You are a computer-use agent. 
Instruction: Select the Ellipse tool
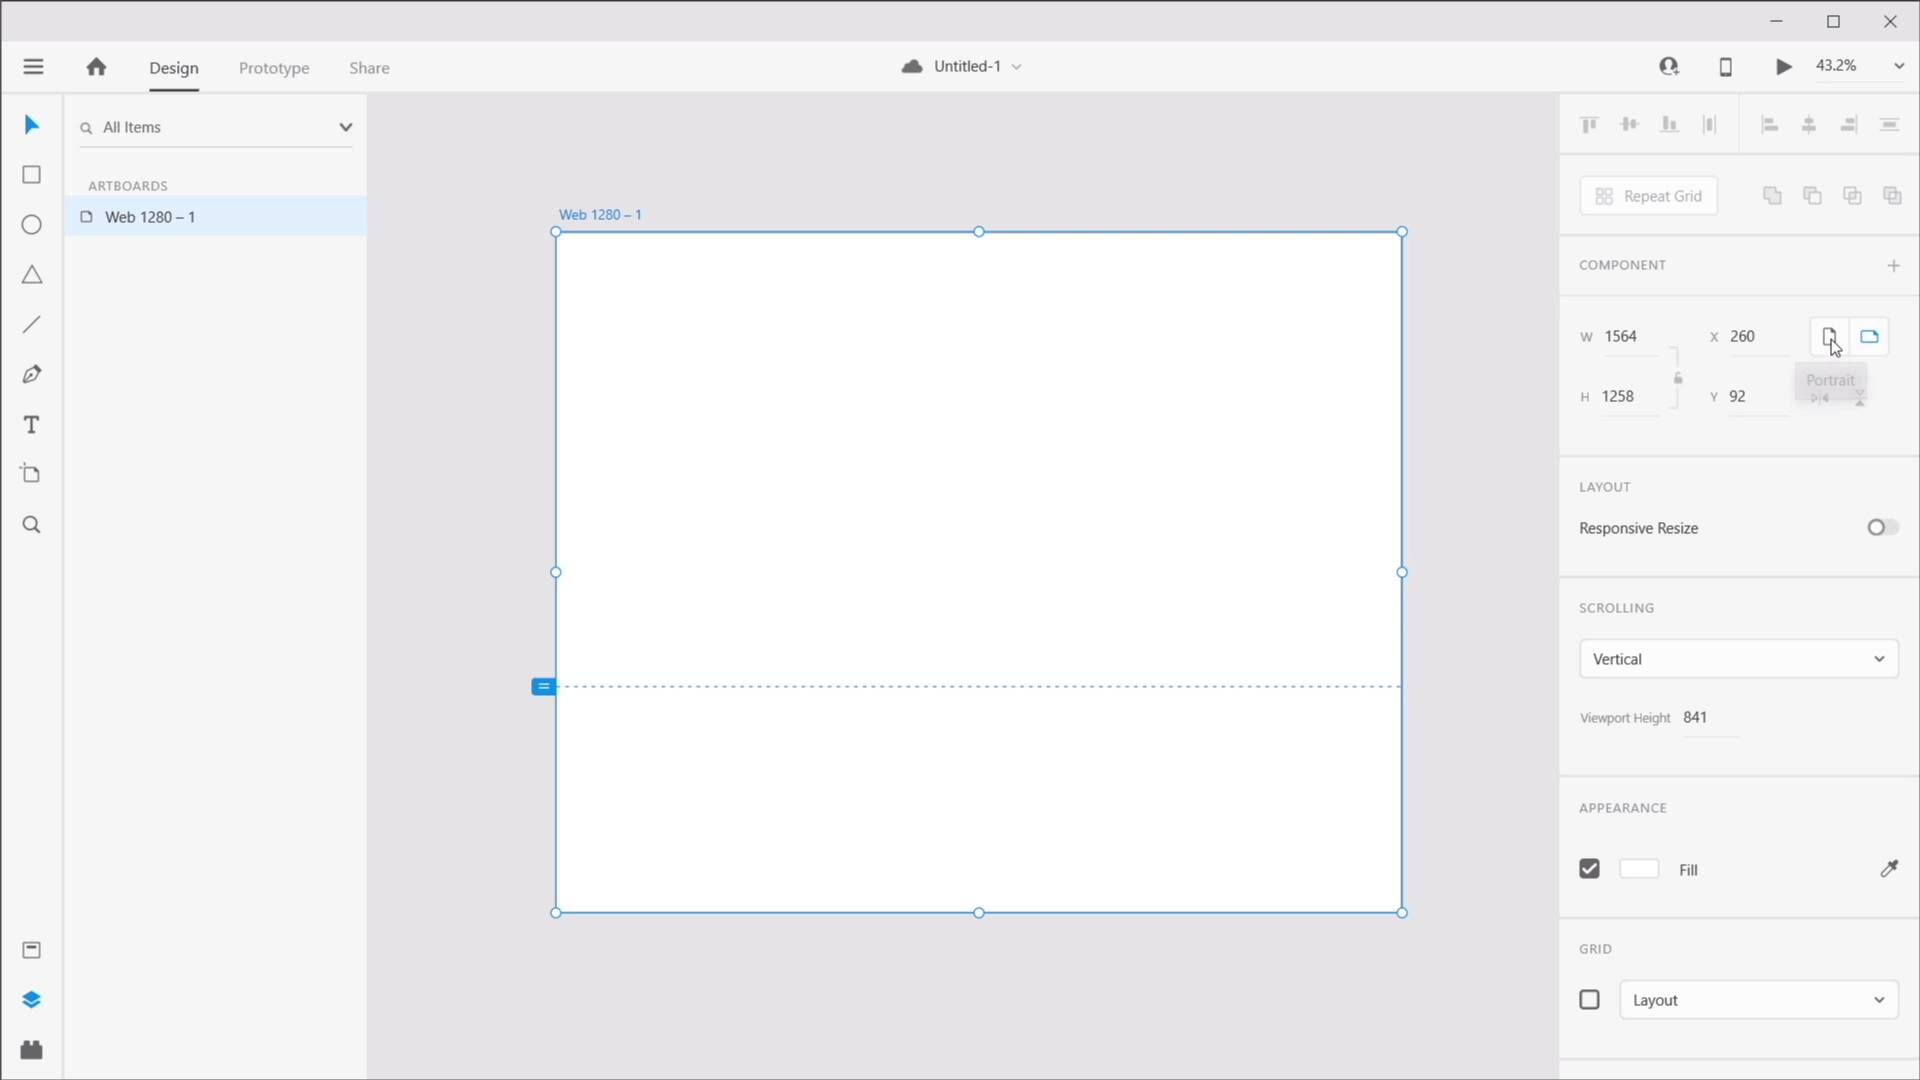[x=31, y=224]
